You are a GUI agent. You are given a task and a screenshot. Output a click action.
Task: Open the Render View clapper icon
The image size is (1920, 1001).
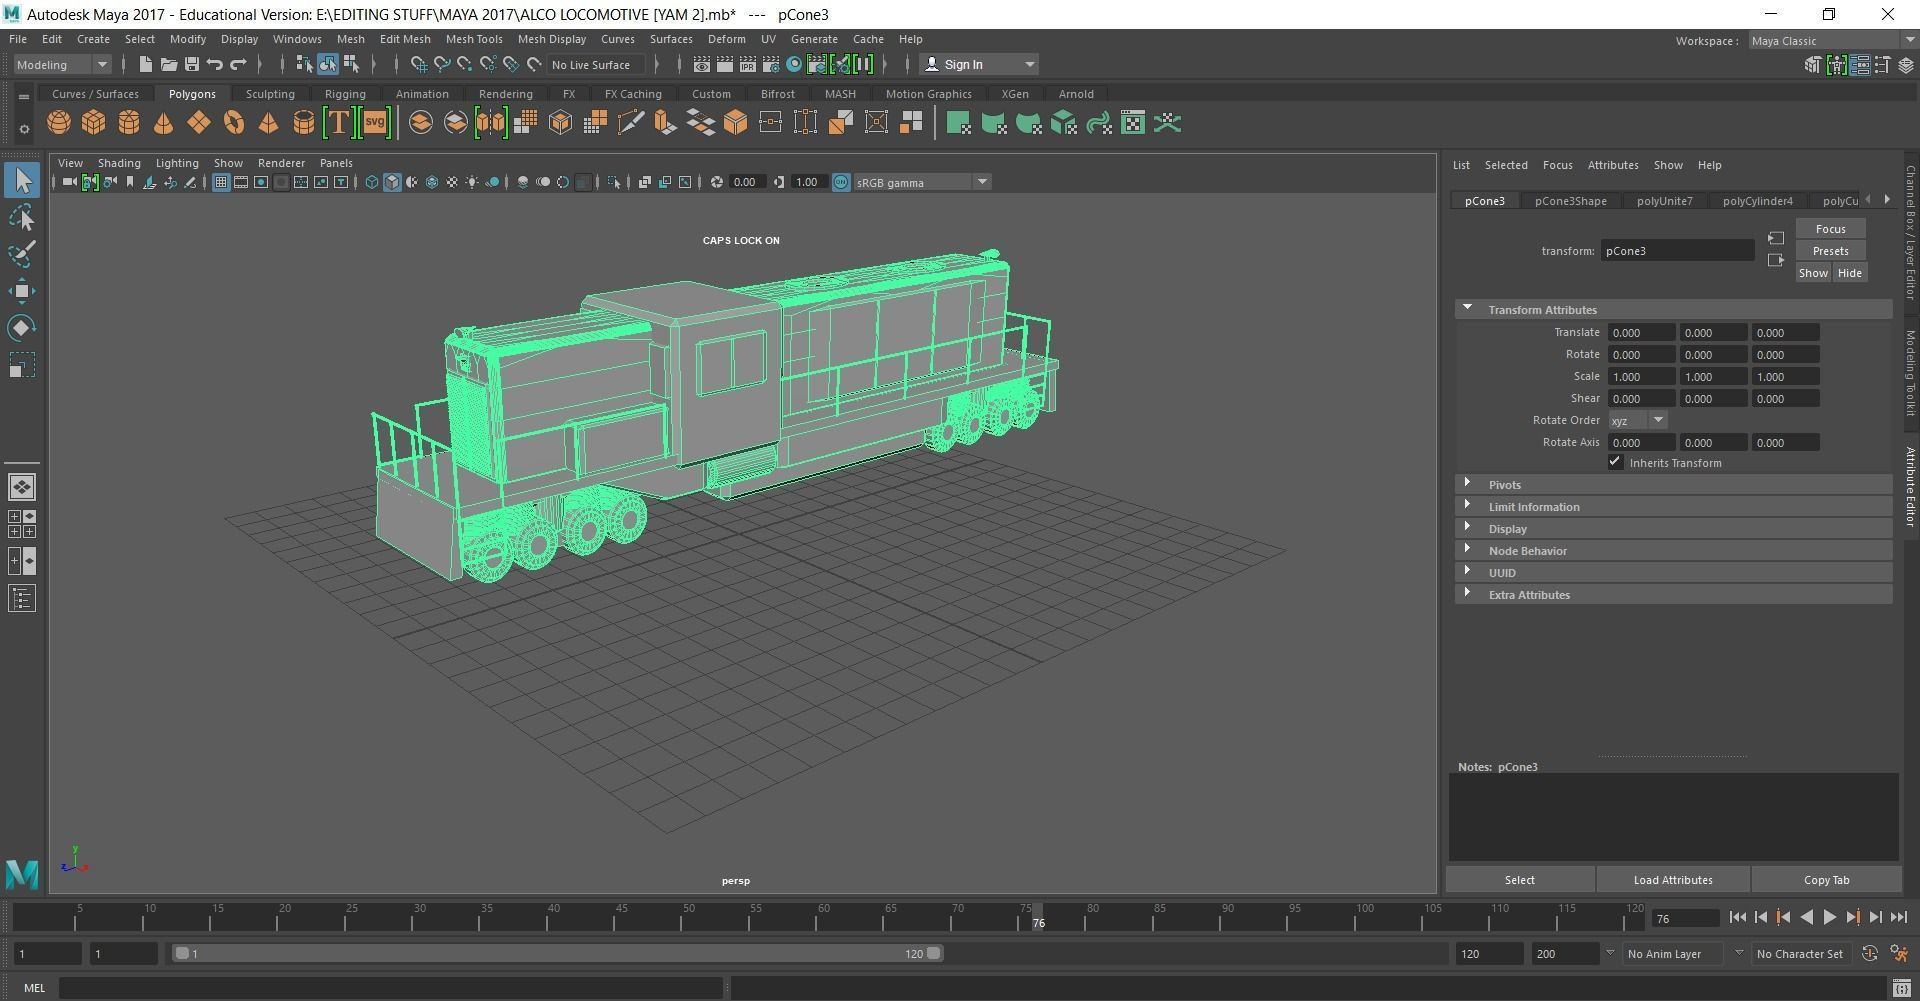tap(701, 64)
